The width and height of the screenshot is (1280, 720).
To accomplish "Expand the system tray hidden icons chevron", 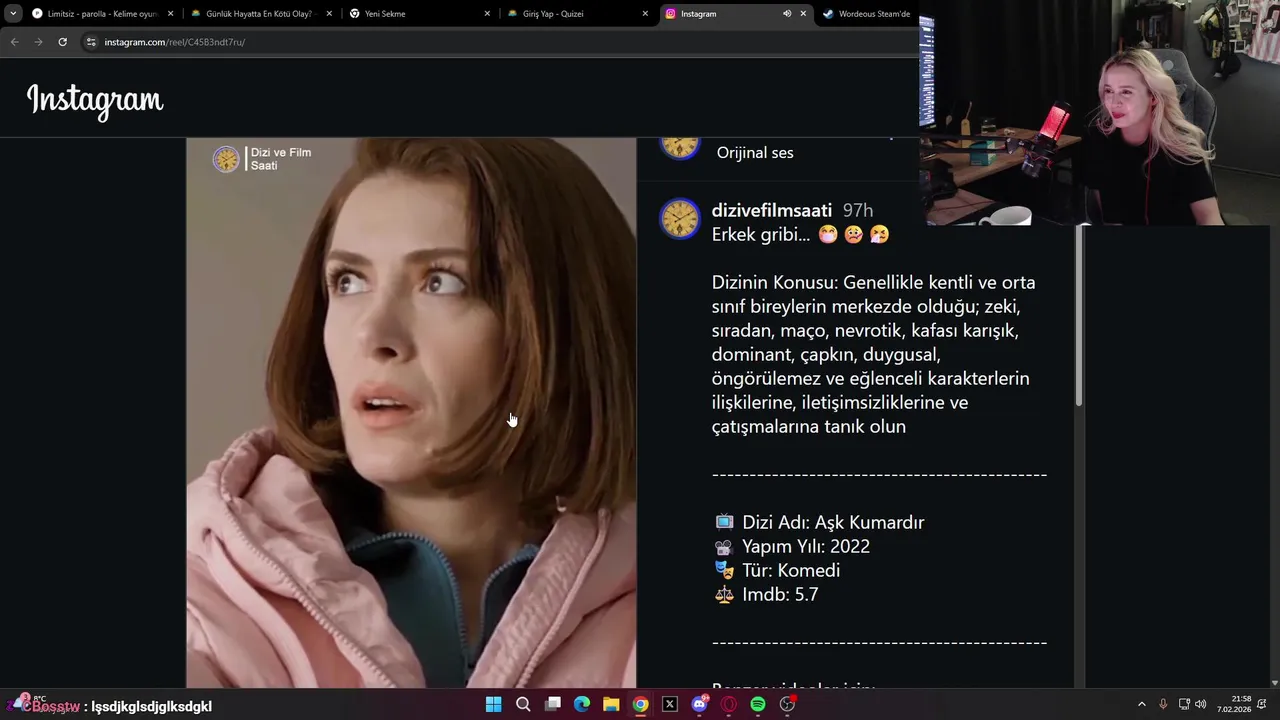I will click(1142, 704).
